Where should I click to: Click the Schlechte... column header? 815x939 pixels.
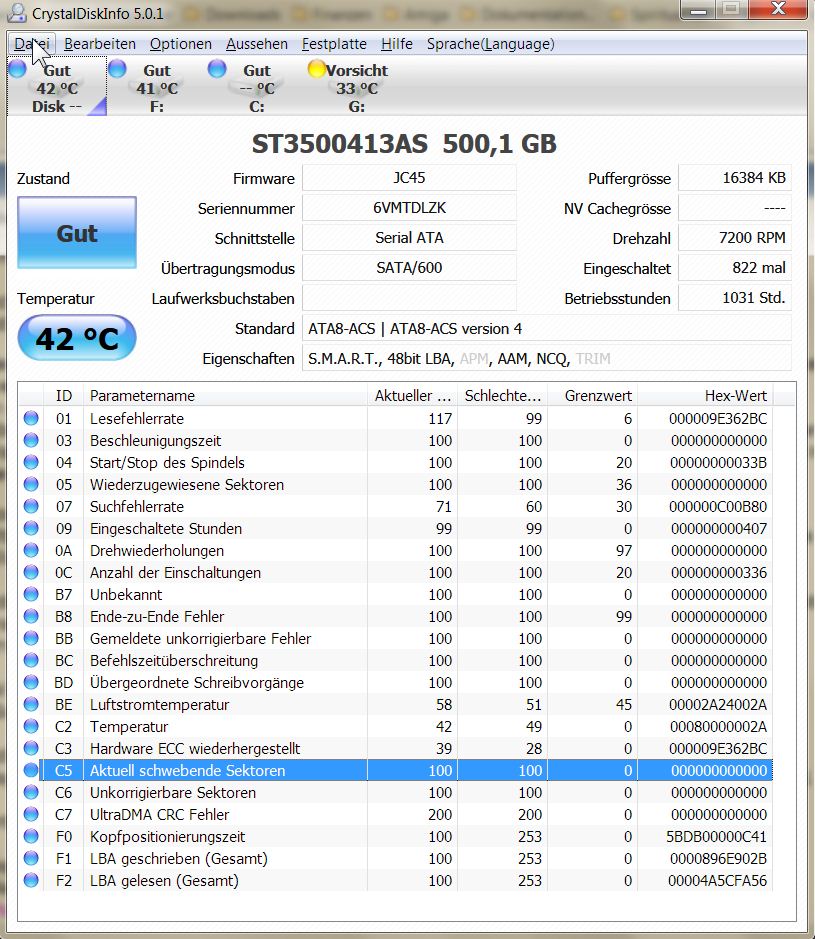pyautogui.click(x=502, y=395)
